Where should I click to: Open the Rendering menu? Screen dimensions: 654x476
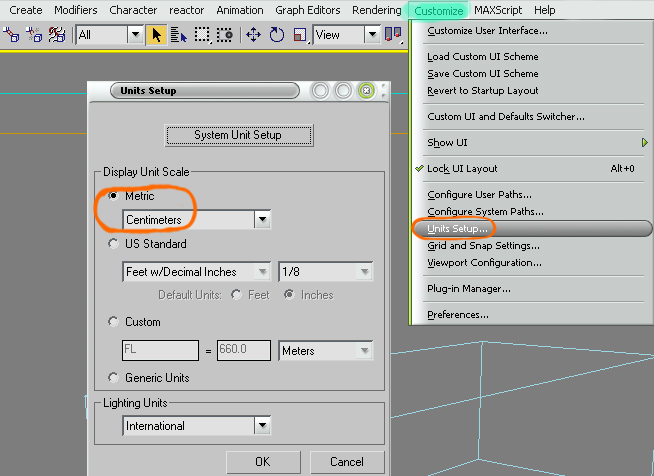coord(375,10)
